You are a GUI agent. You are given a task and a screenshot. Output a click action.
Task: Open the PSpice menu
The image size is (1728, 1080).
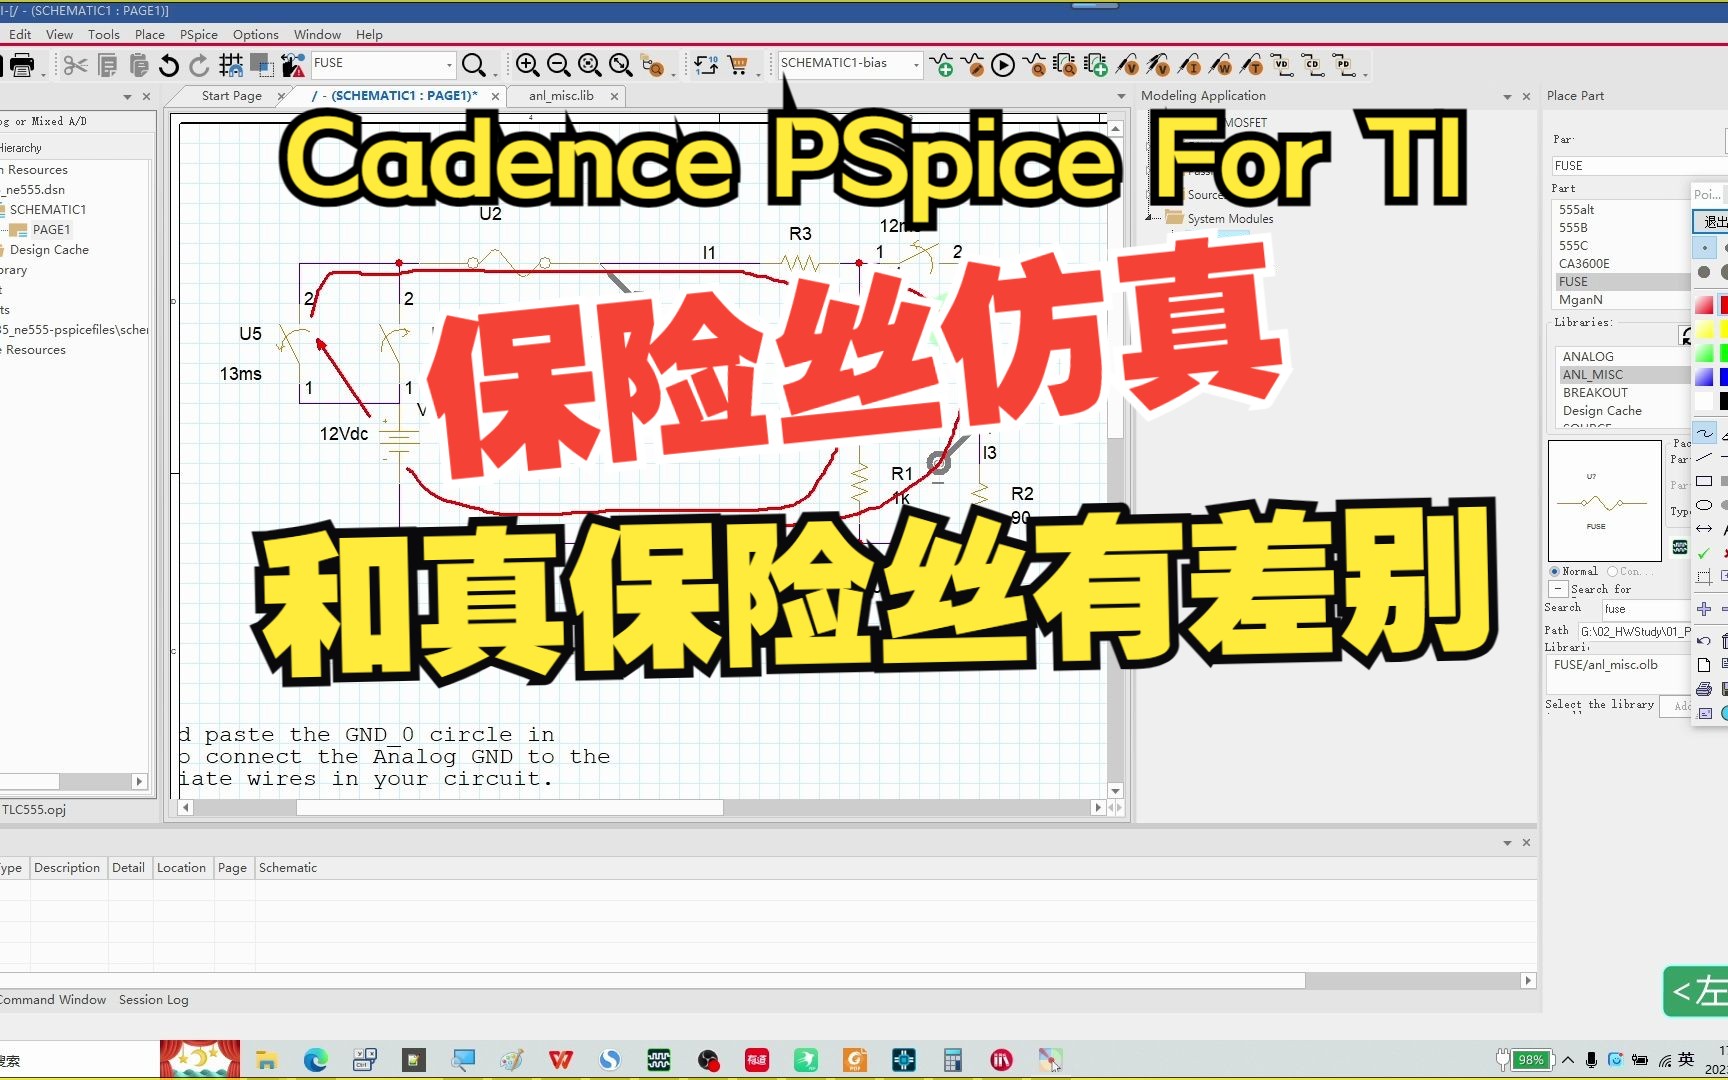199,34
